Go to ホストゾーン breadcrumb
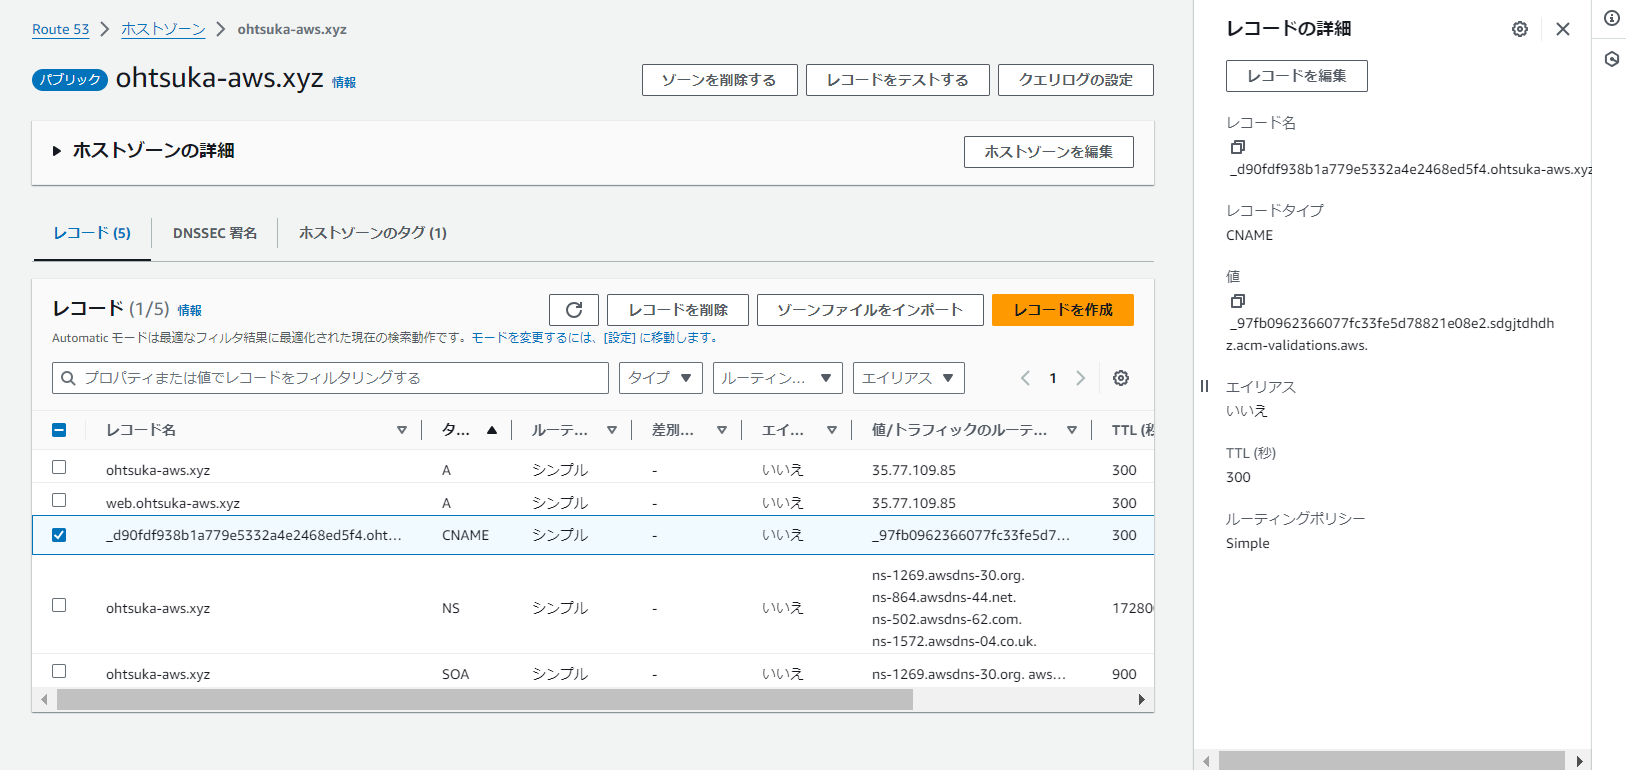The height and width of the screenshot is (770, 1626). [163, 29]
